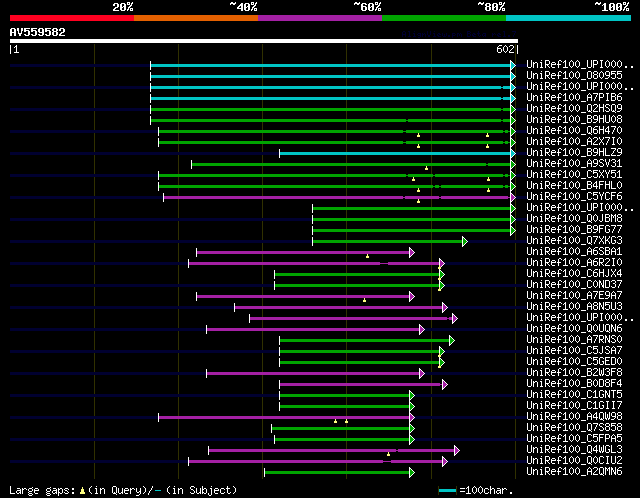
Task: Click the cyan 100char scale bar in legend
Action: [x=447, y=490]
